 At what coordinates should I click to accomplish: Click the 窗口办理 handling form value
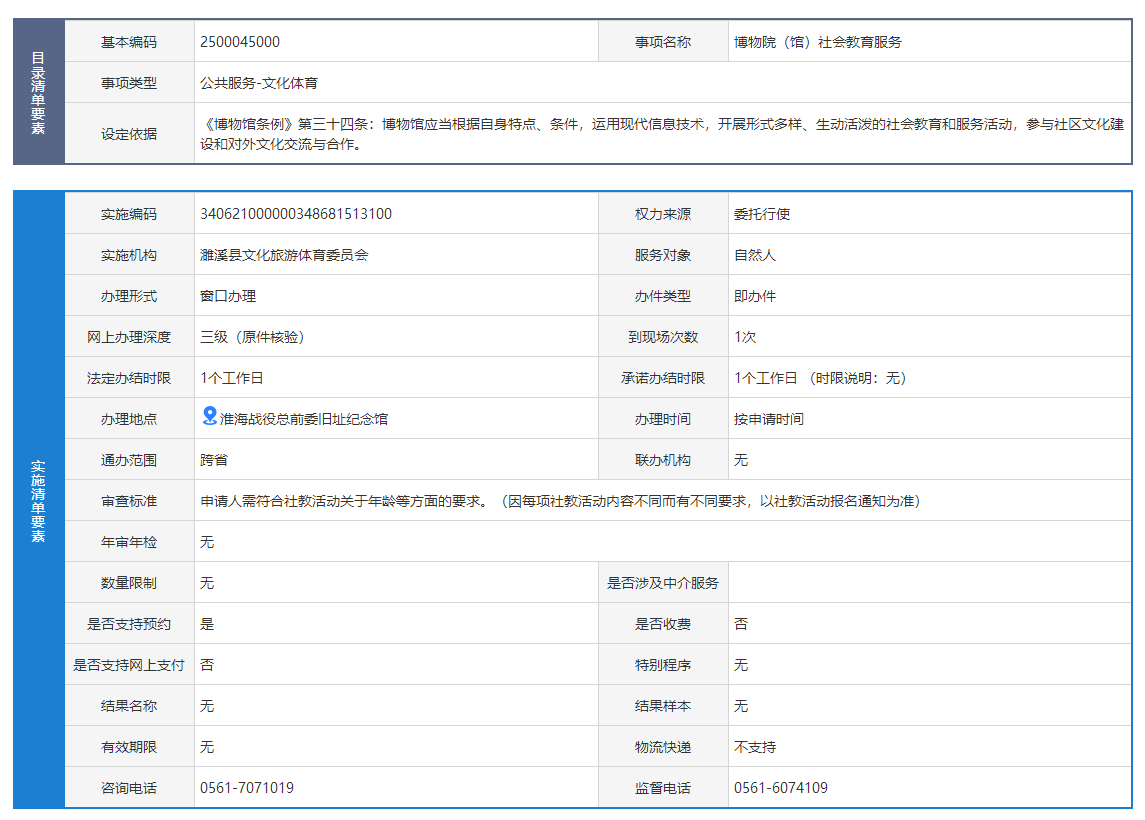point(229,296)
